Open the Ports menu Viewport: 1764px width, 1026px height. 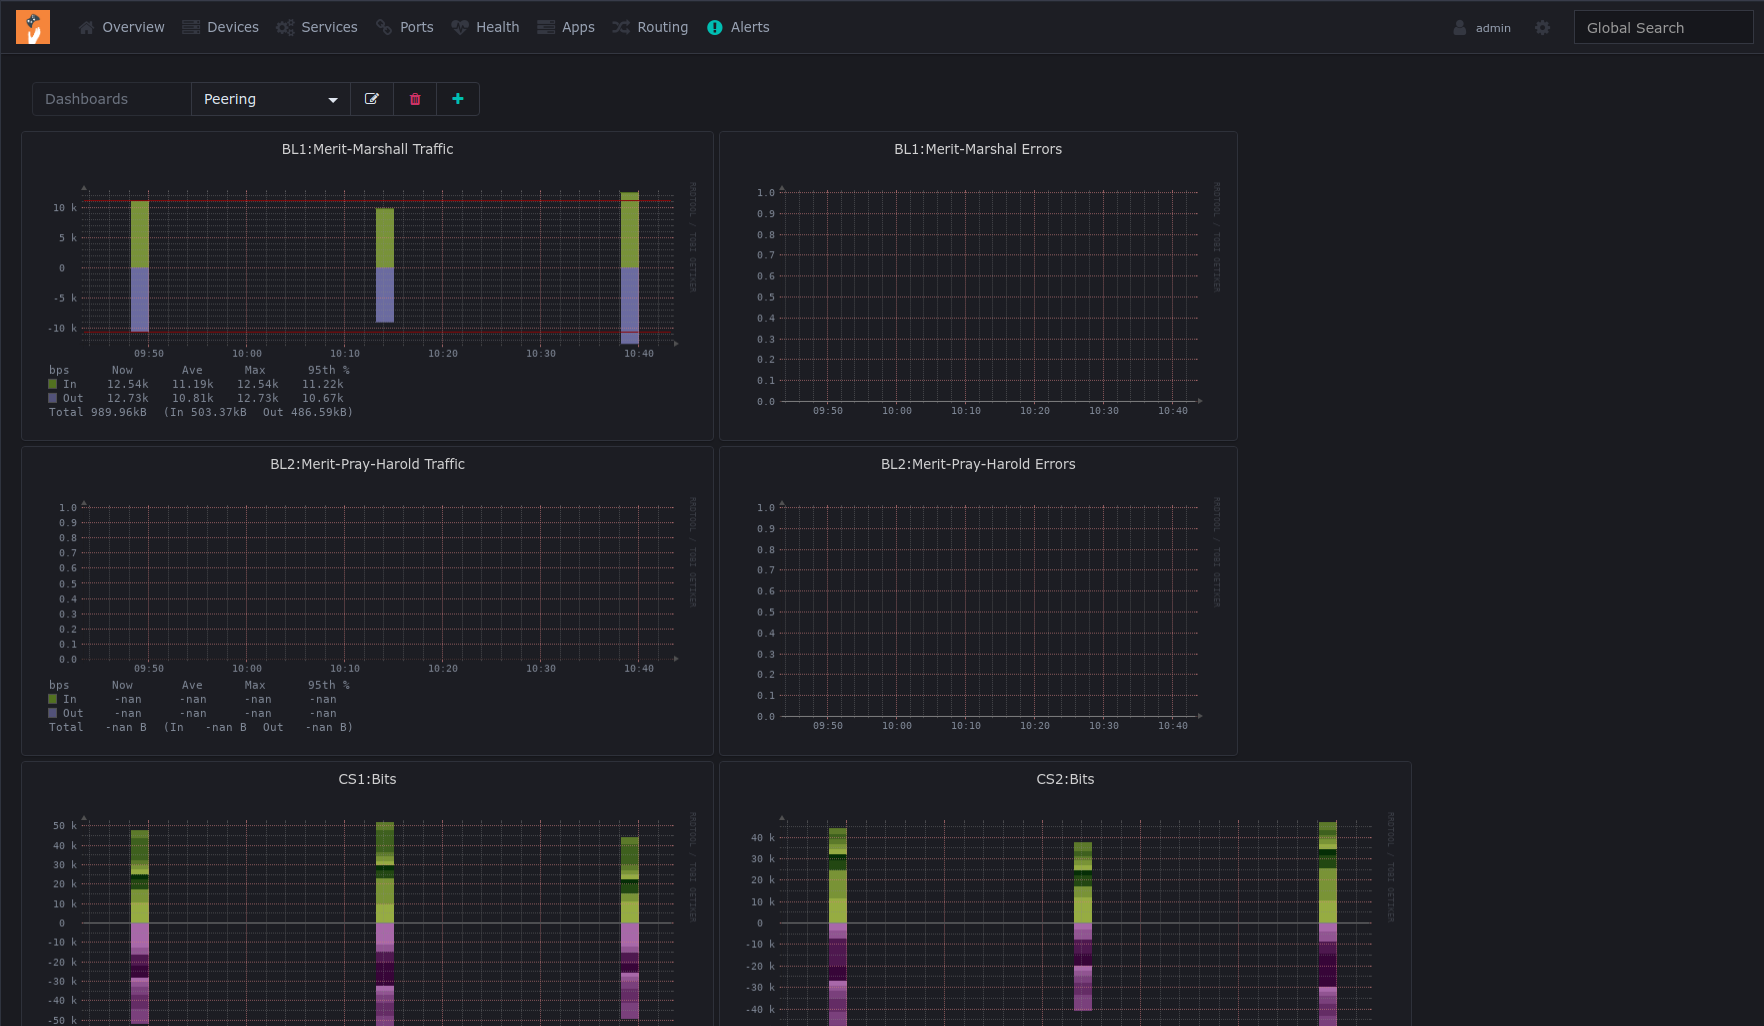point(405,28)
